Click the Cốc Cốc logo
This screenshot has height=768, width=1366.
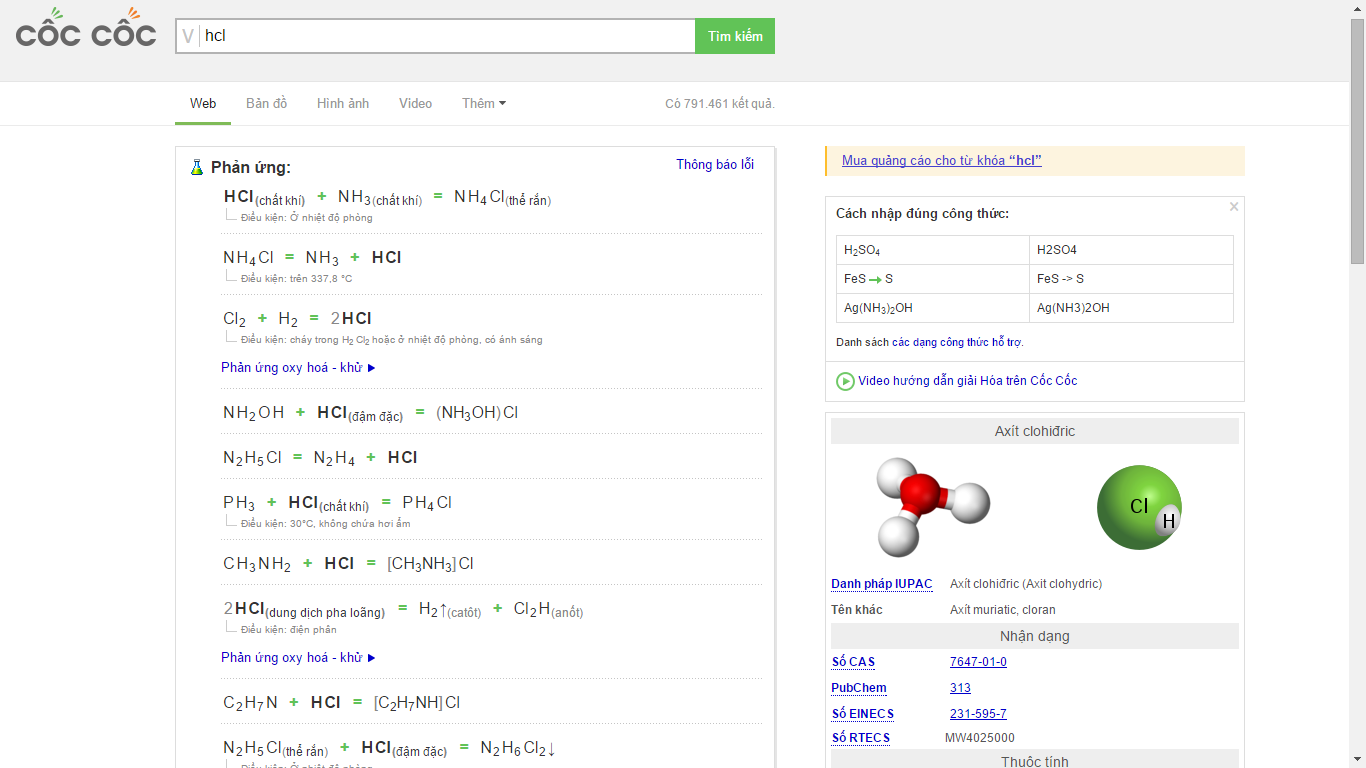pos(86,31)
